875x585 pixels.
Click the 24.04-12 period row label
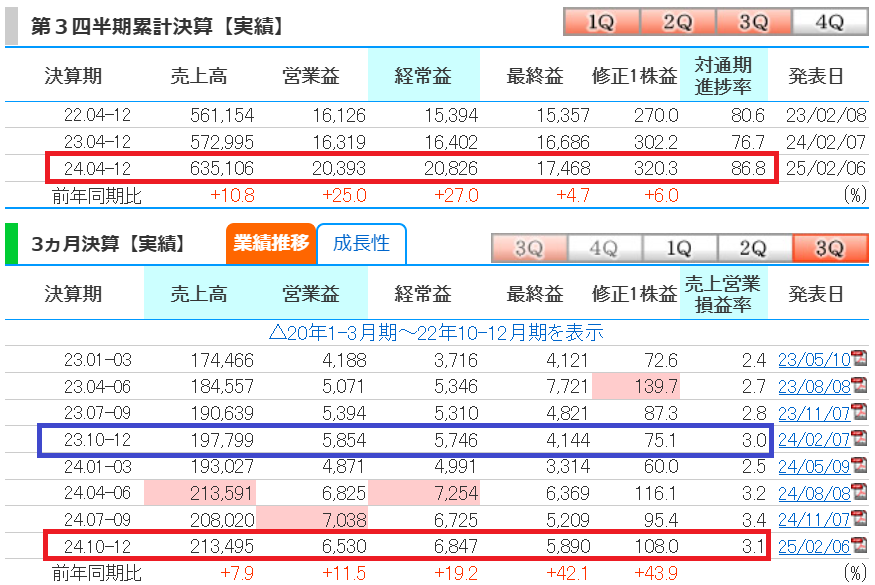[97, 168]
